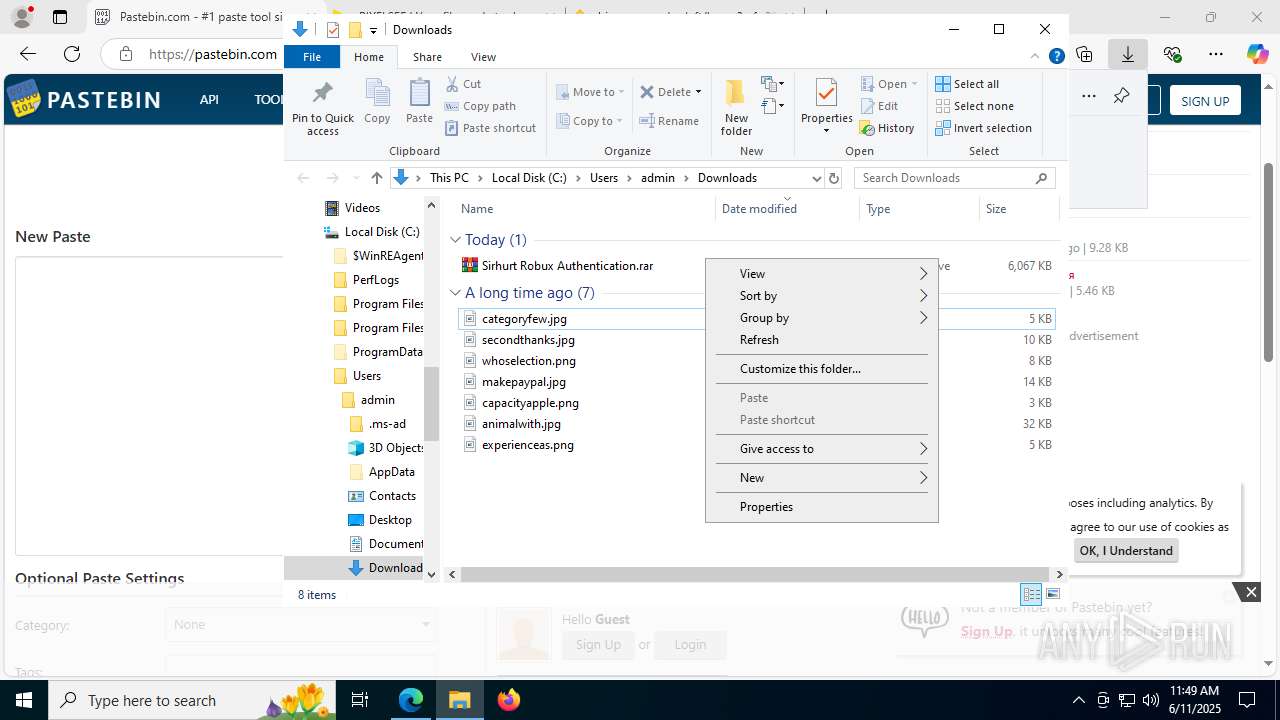Click the Edit icon in Open group
Image resolution: width=1280 pixels, height=720 pixels.
[868, 106]
